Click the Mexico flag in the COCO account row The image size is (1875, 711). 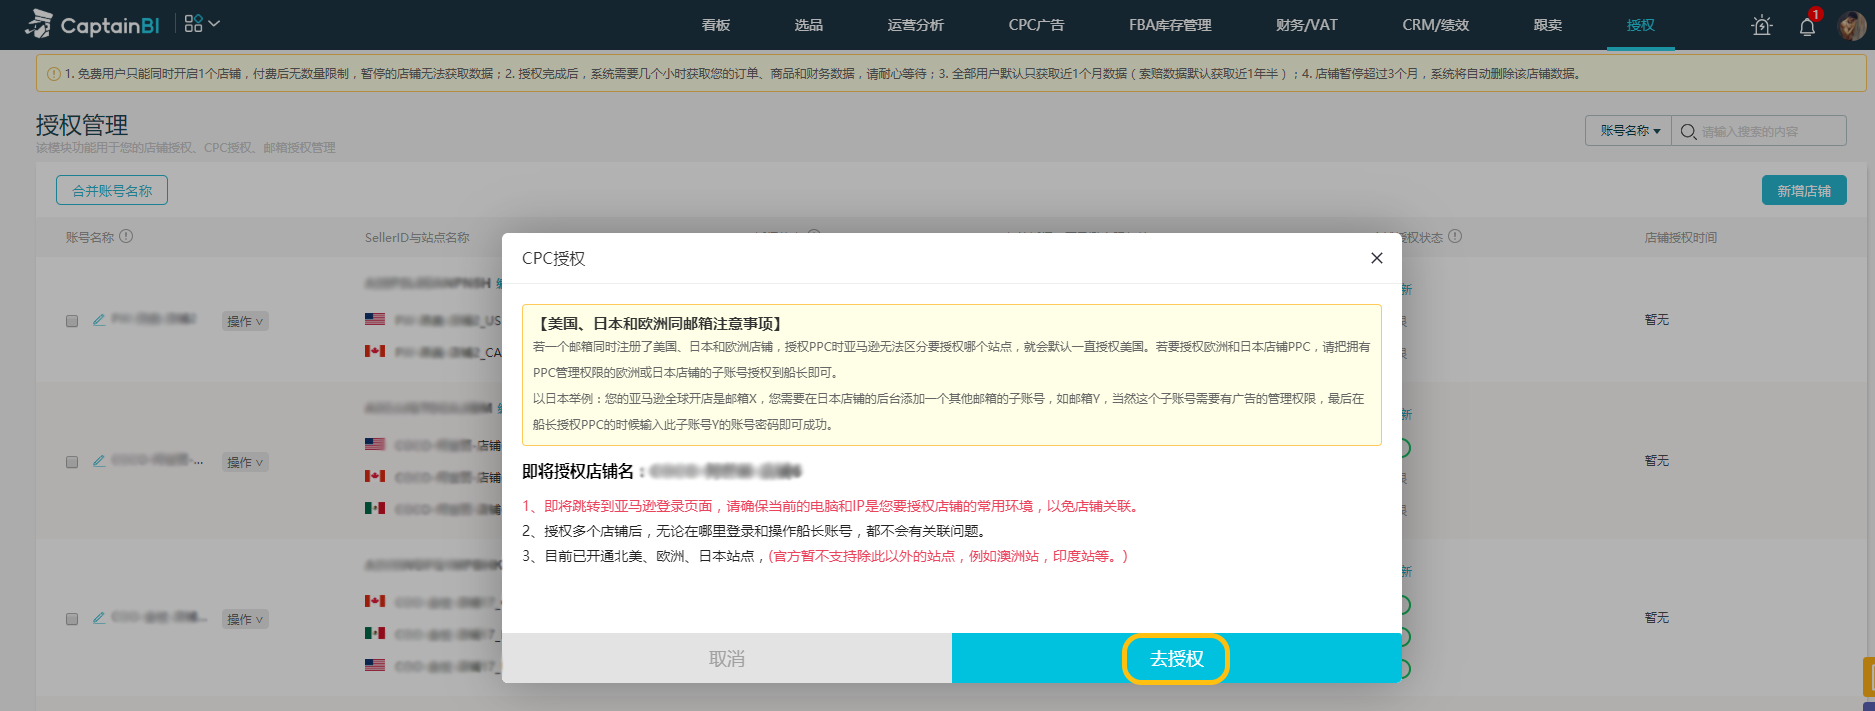coord(375,508)
